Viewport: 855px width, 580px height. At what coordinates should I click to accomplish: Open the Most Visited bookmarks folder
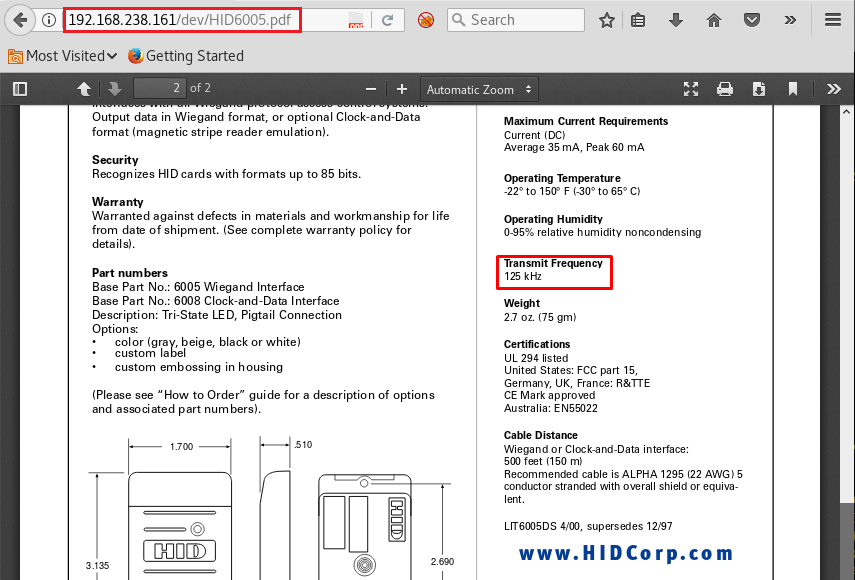point(62,56)
